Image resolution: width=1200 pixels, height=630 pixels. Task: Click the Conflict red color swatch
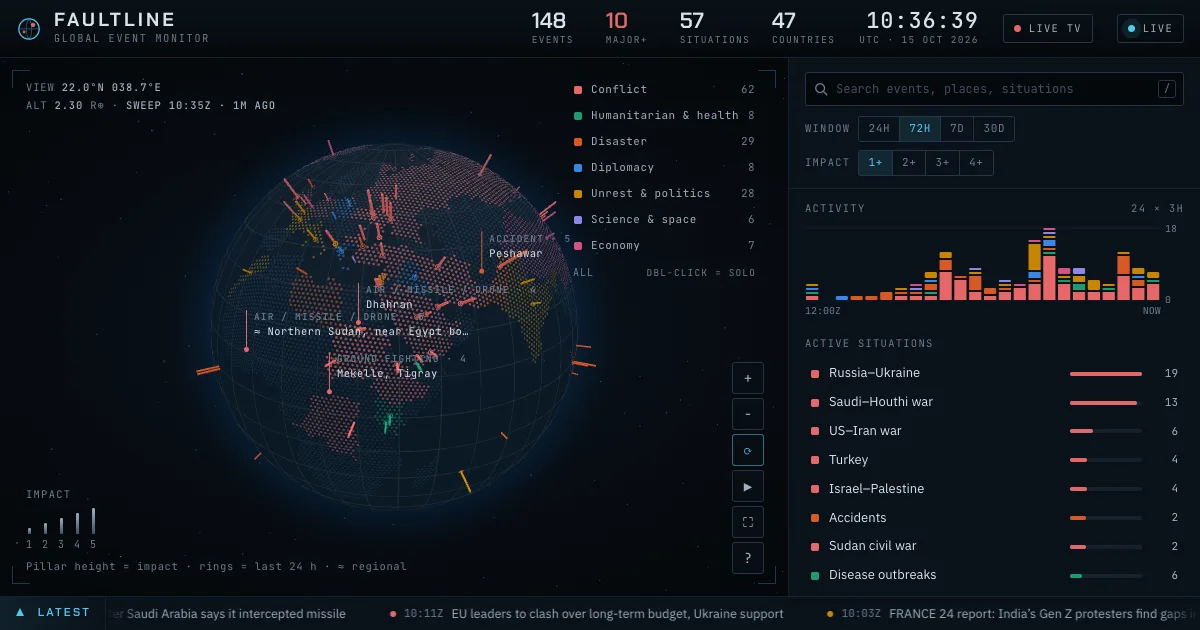tap(578, 90)
